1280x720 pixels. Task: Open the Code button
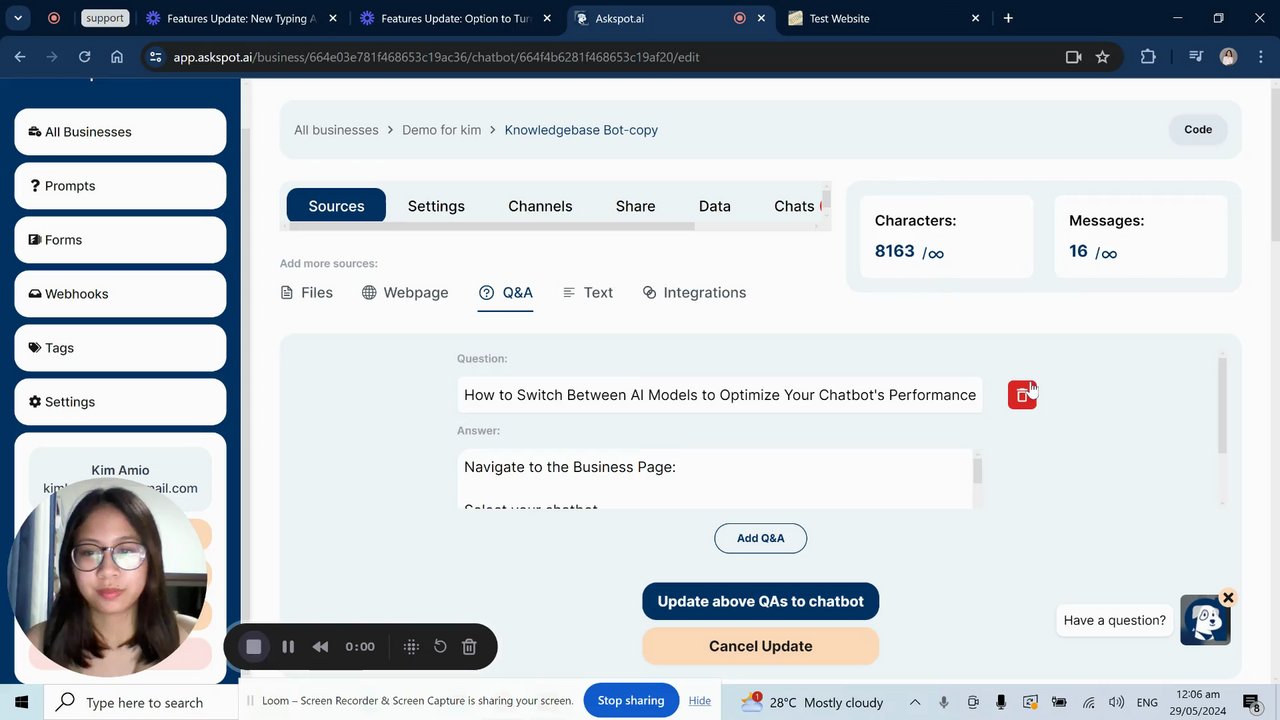click(x=1198, y=129)
